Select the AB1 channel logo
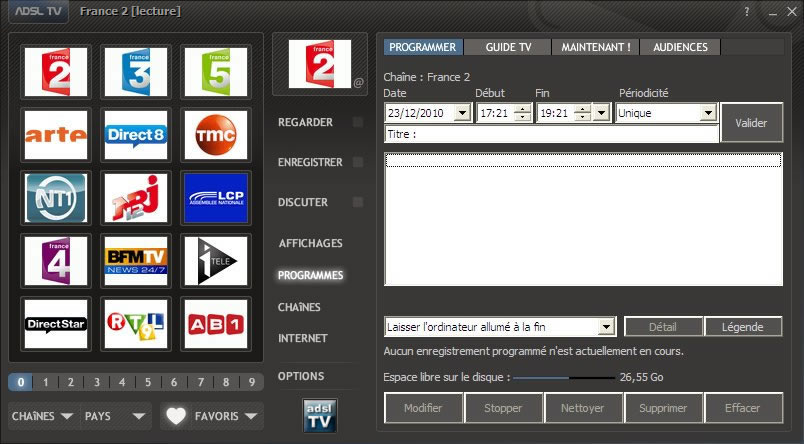 pos(216,324)
